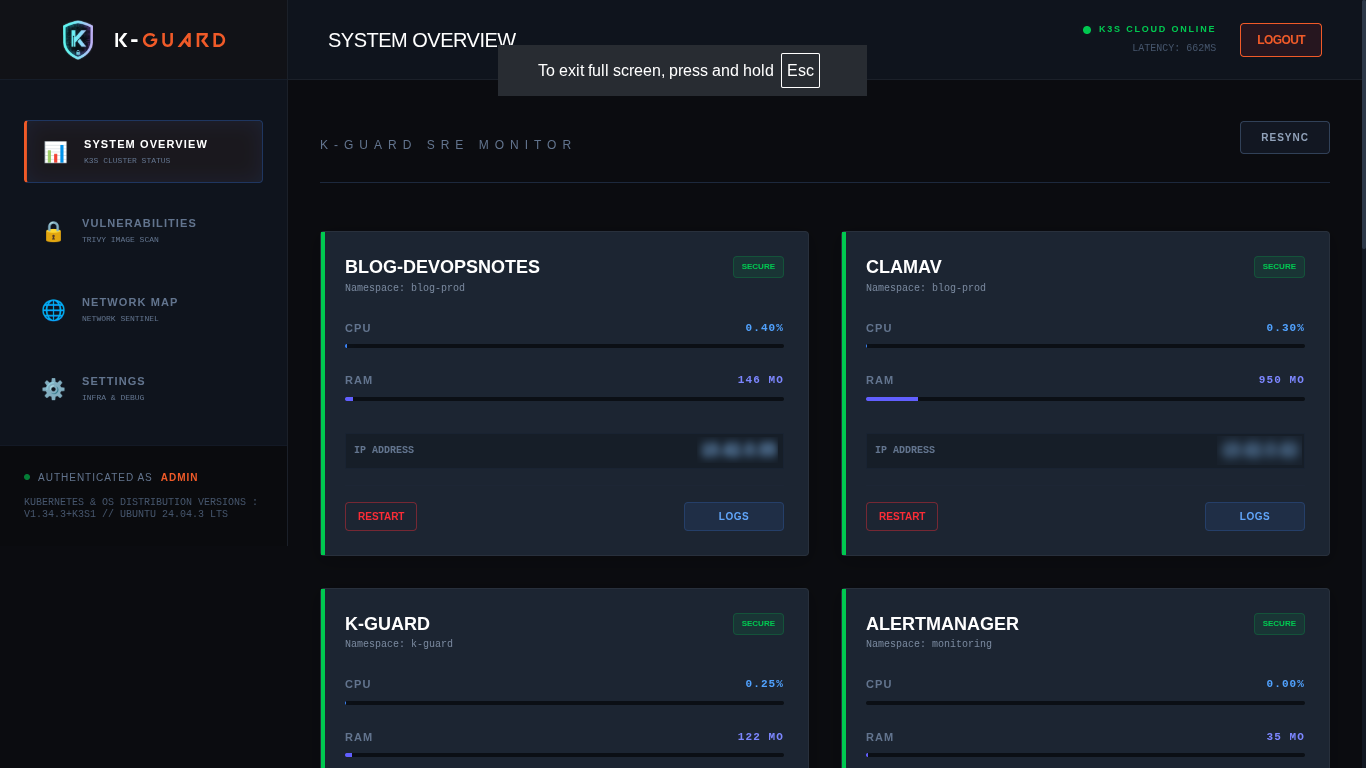Click the K-Guard shield logo
This screenshot has width=1366, height=768.
(77, 39)
